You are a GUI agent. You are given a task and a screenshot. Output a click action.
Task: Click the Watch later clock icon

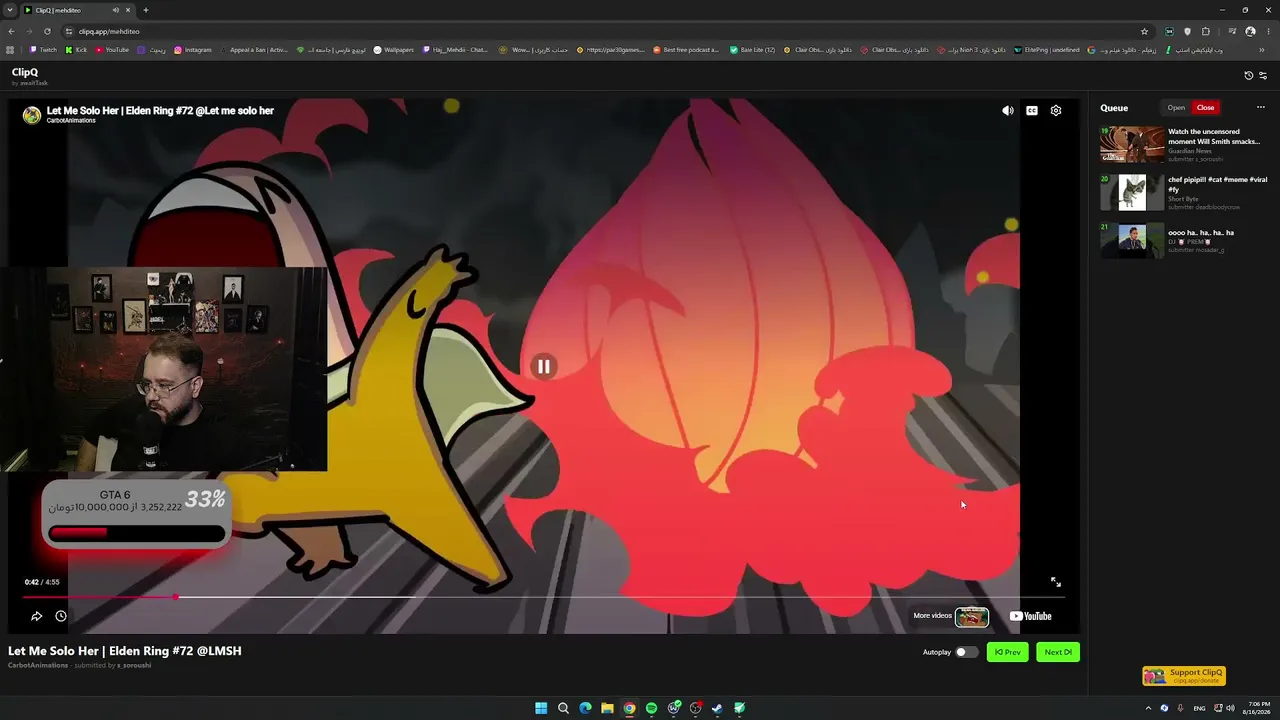pos(61,616)
